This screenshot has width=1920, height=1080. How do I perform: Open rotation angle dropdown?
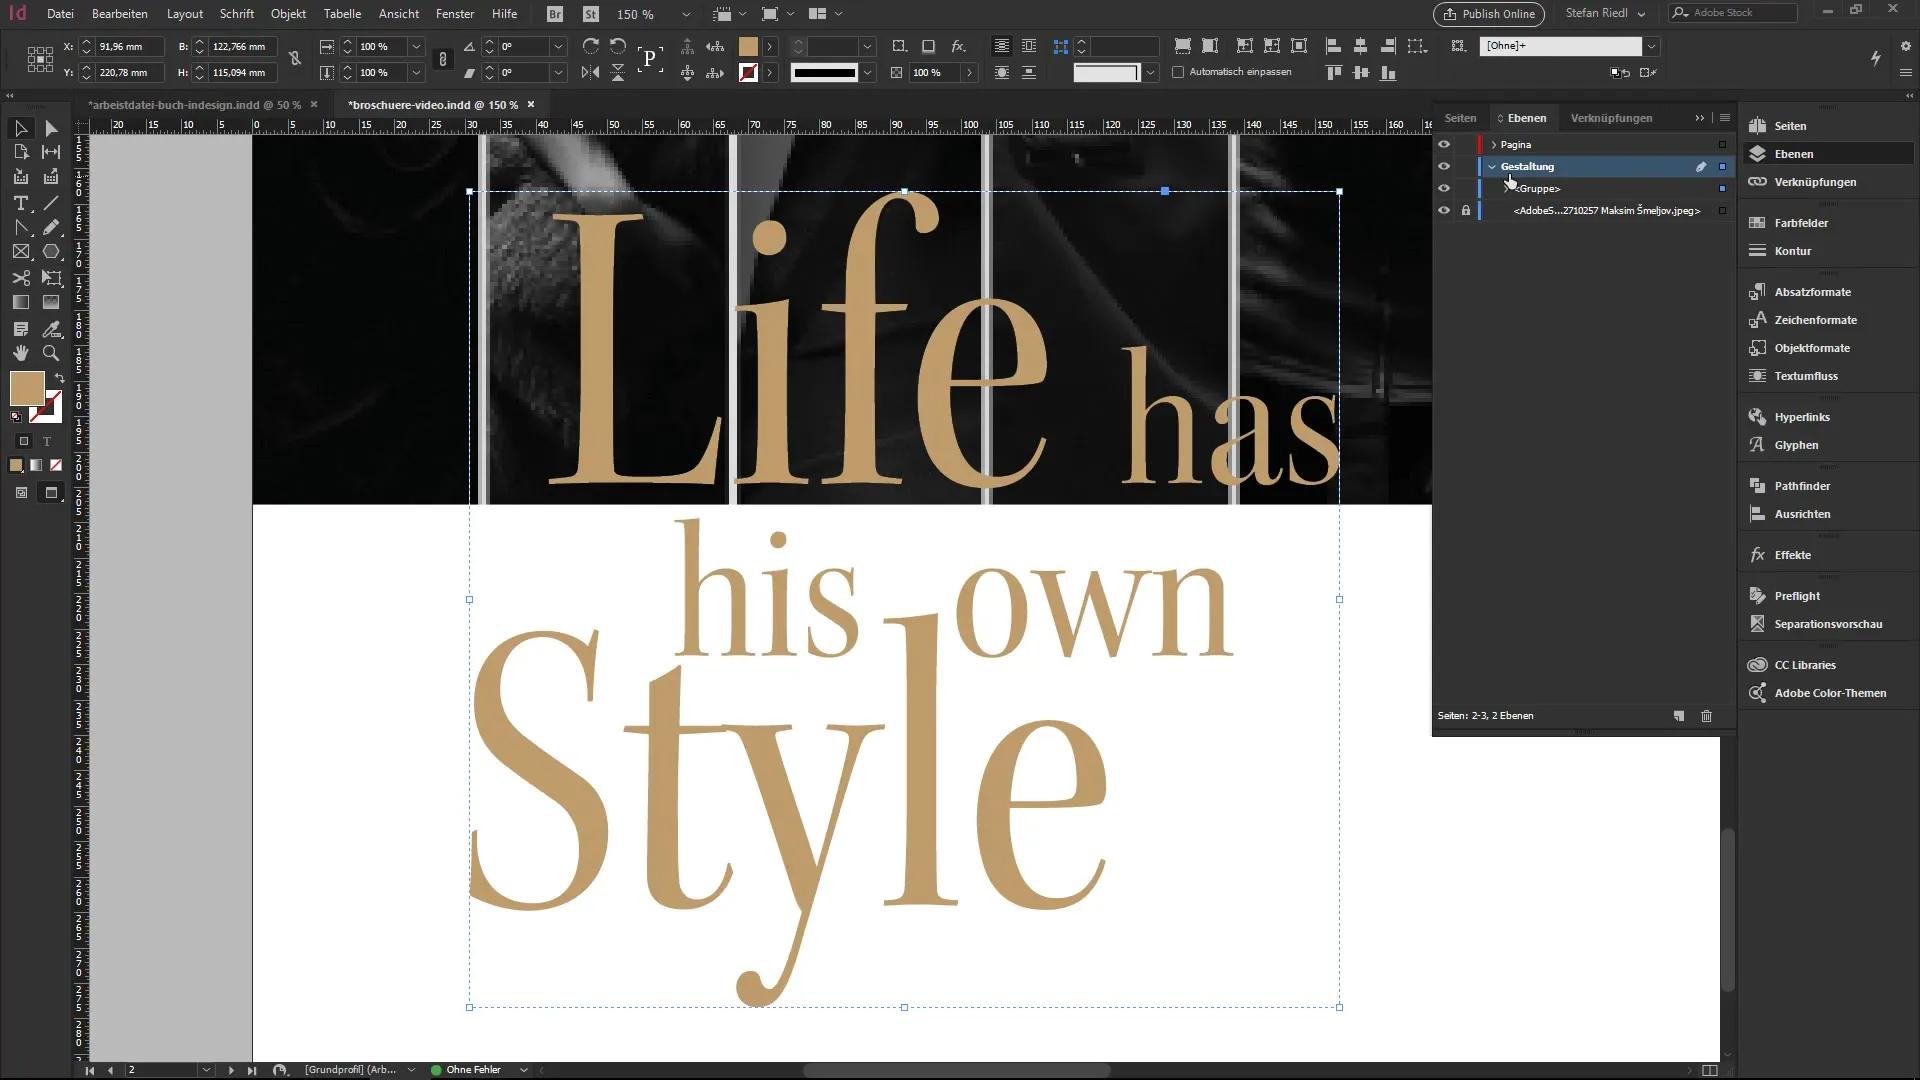[559, 46]
